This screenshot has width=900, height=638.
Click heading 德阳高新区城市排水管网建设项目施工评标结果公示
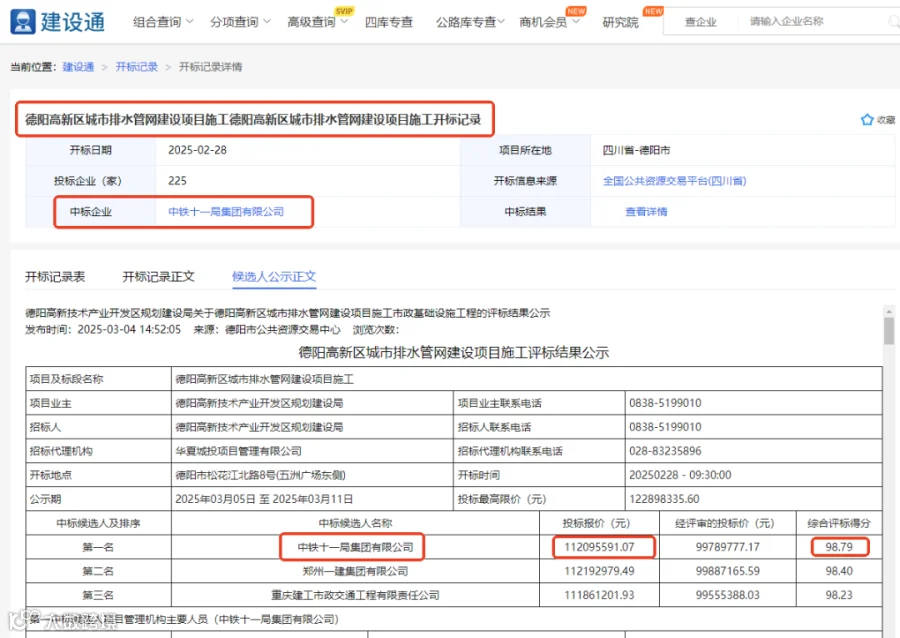453,352
